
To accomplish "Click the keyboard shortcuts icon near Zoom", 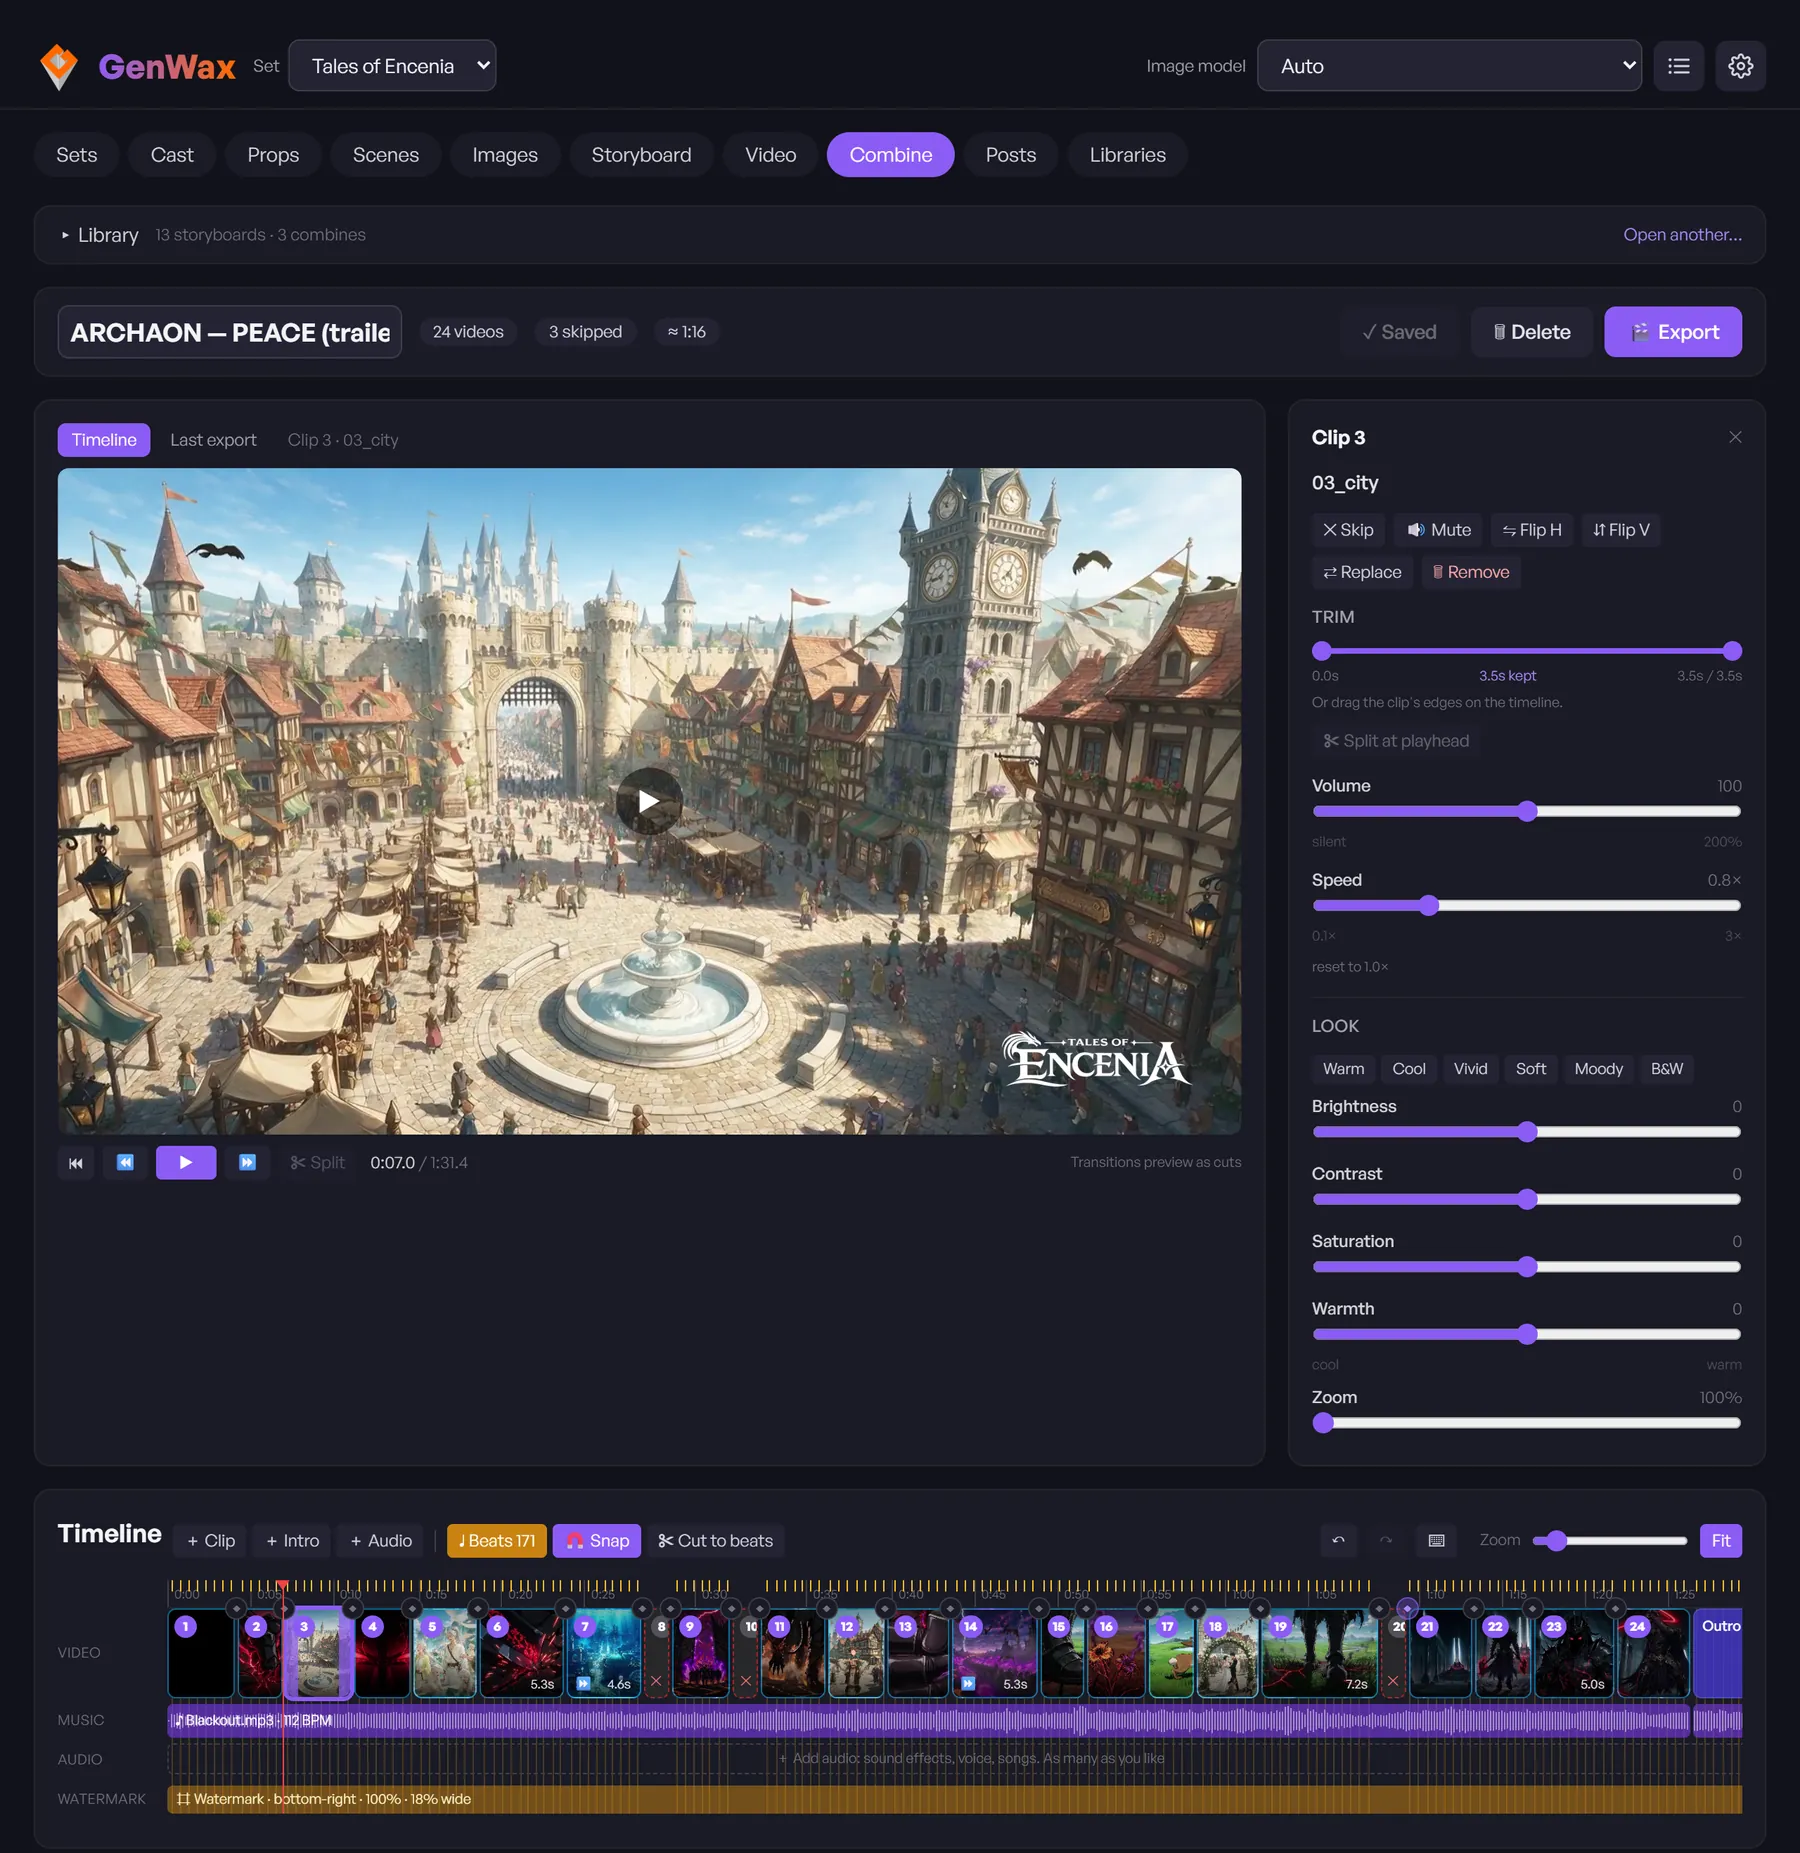I will [1436, 1541].
